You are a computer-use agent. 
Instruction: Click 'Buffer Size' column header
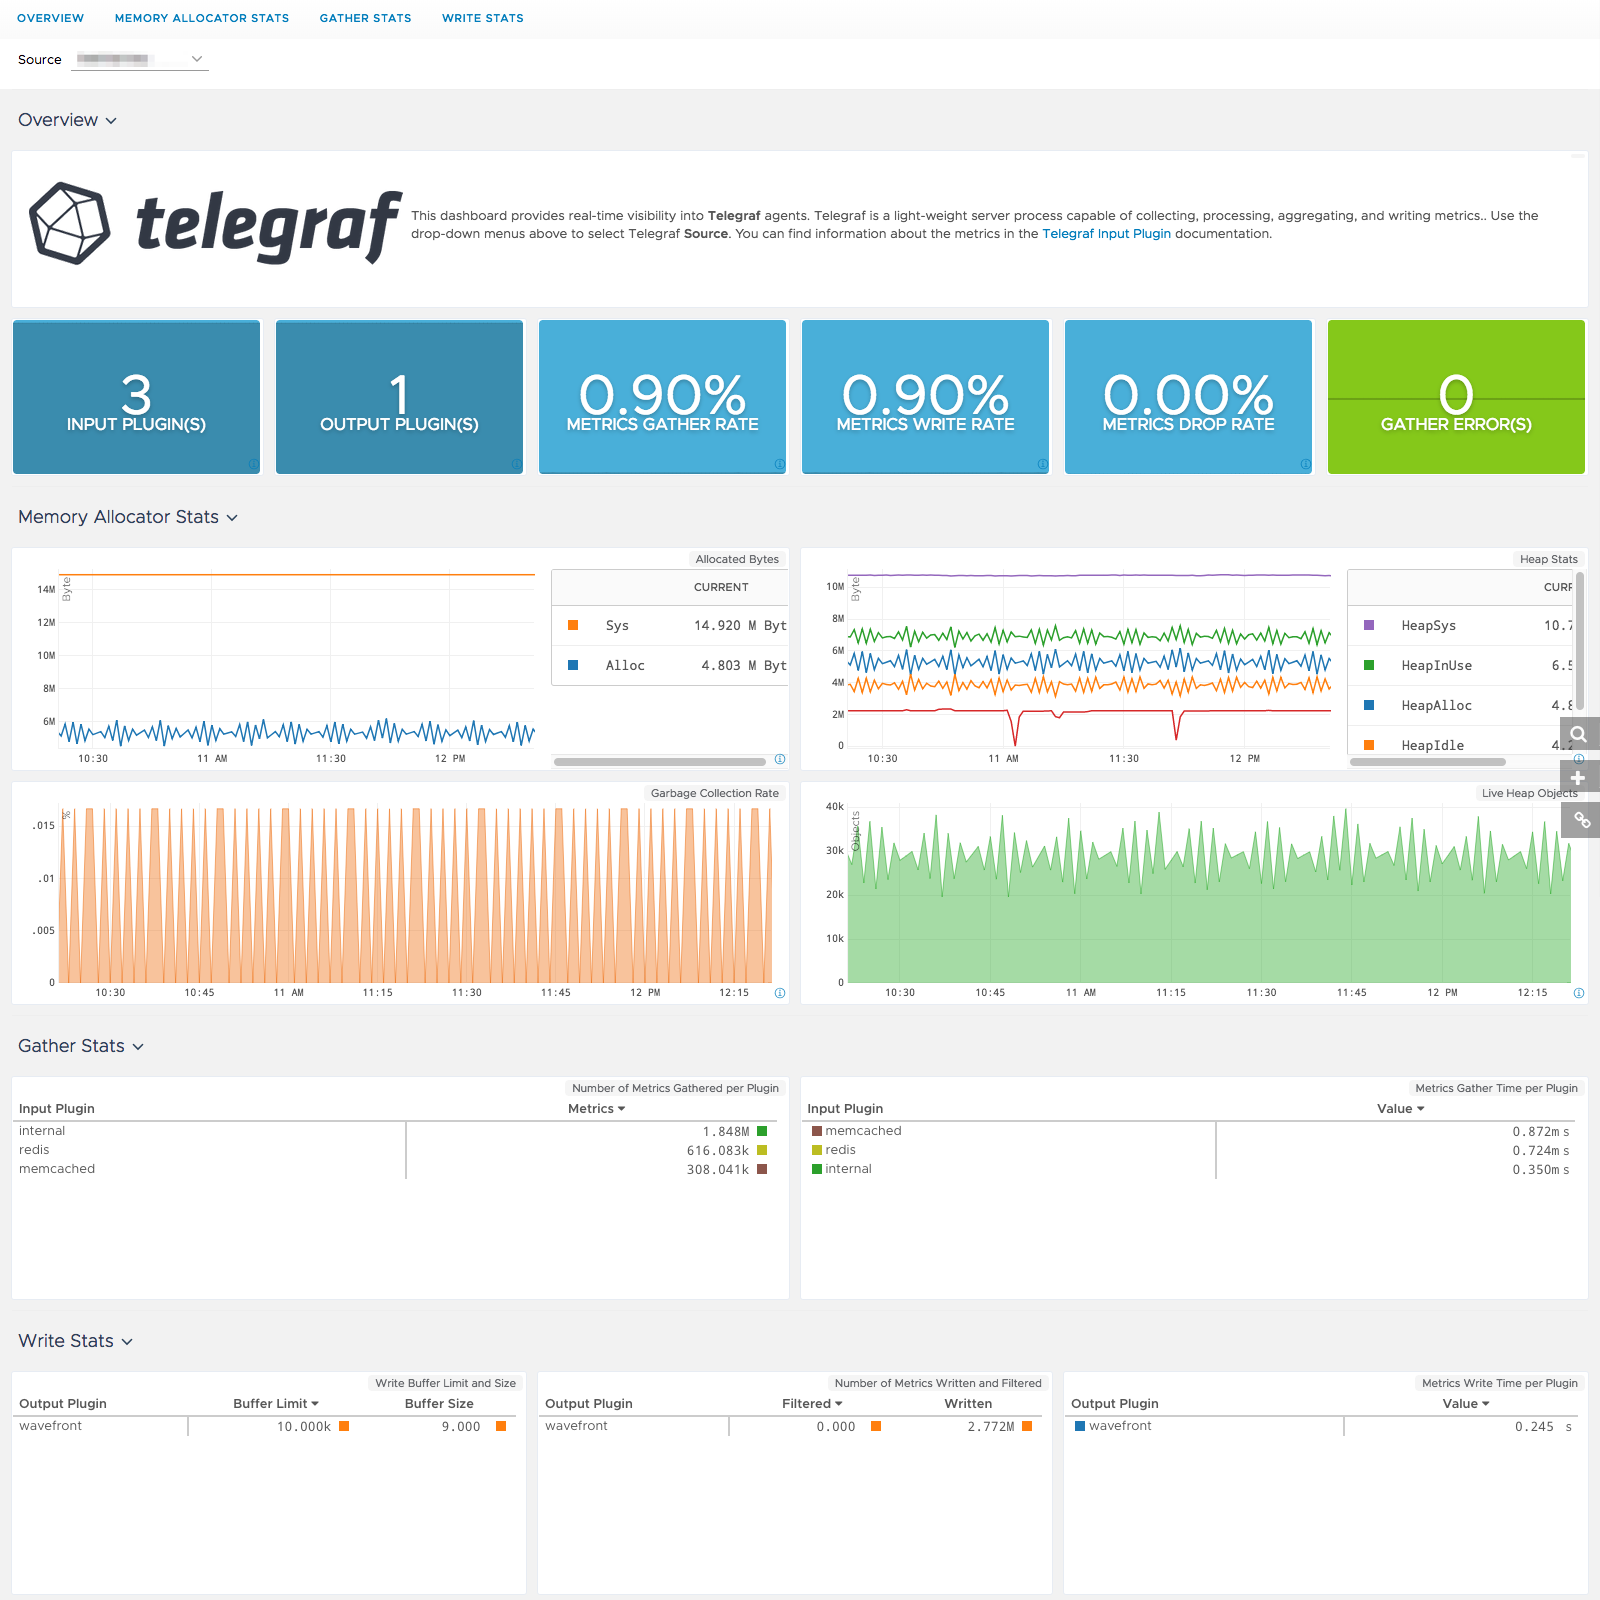[439, 1403]
